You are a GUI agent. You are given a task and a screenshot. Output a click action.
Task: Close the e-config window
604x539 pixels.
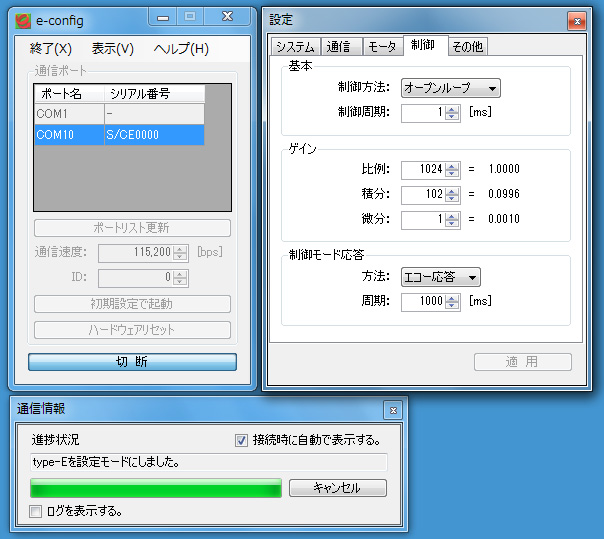228,17
